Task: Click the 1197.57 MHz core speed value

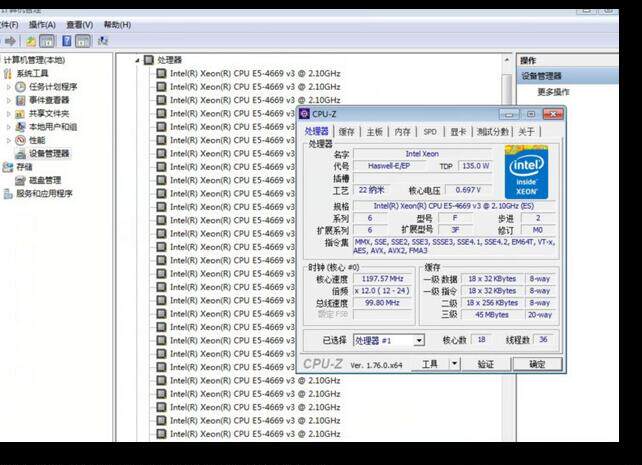Action: tap(382, 279)
